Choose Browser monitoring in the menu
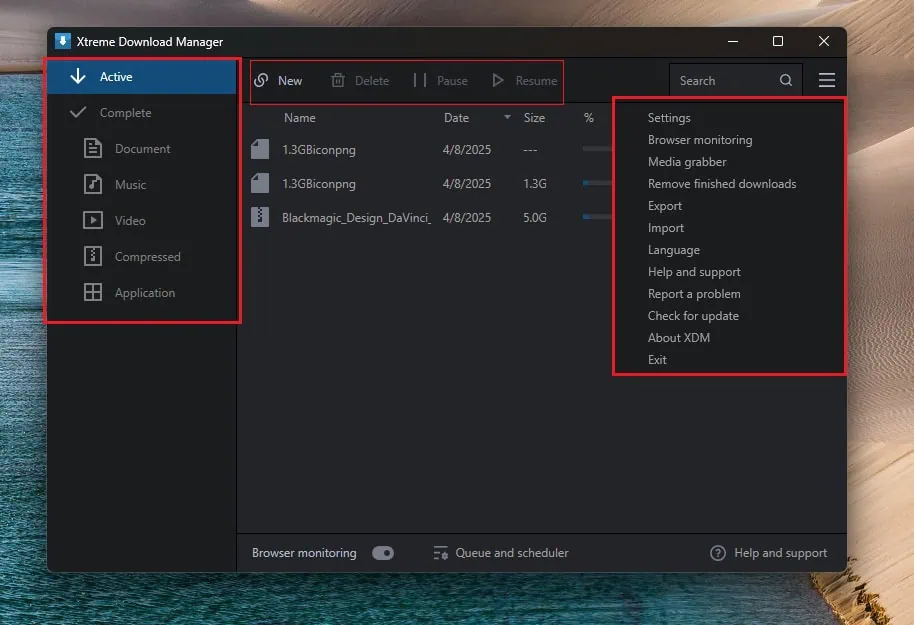The image size is (914, 625). point(700,140)
